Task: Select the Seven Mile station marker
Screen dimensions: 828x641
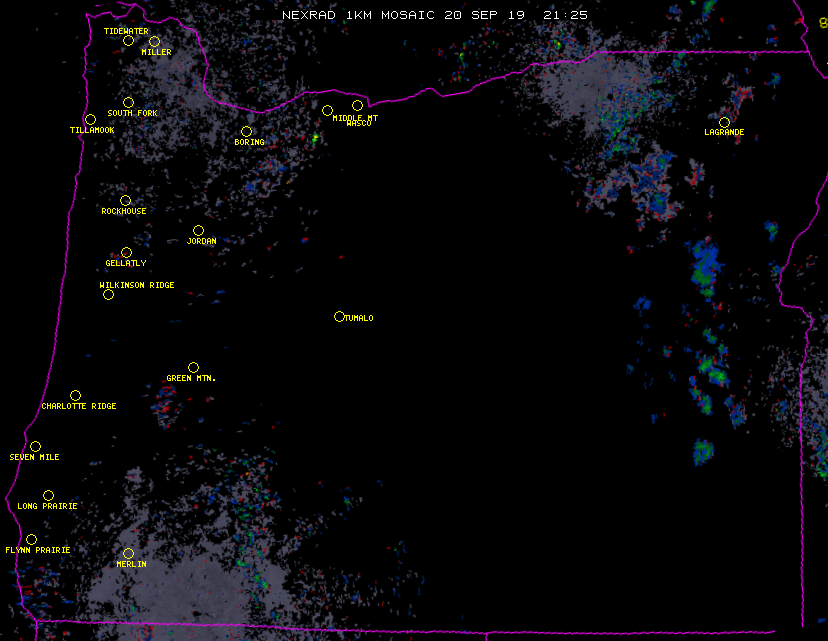Action: pos(35,447)
